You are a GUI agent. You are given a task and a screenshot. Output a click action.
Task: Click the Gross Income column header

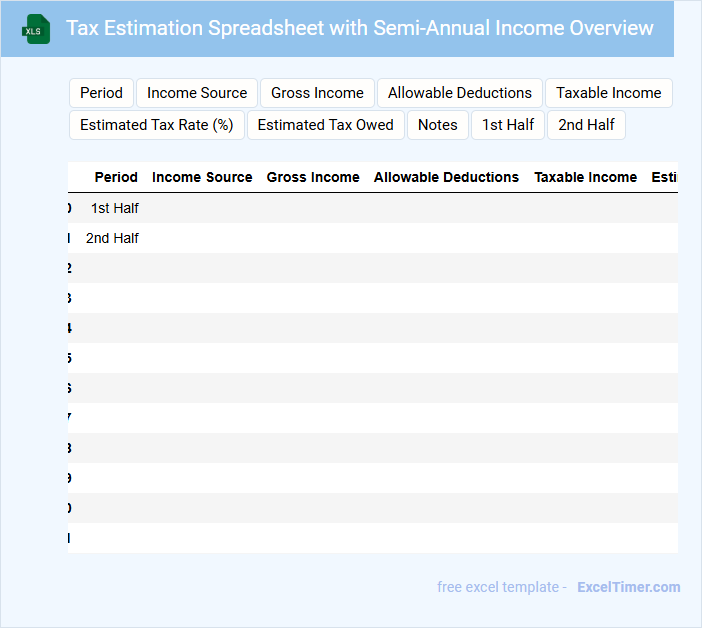coord(313,177)
